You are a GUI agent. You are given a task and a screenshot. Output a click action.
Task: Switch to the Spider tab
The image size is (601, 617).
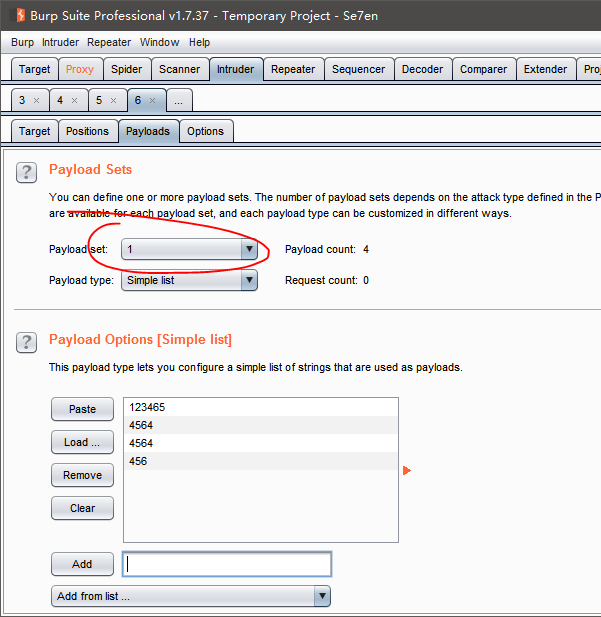(x=126, y=69)
